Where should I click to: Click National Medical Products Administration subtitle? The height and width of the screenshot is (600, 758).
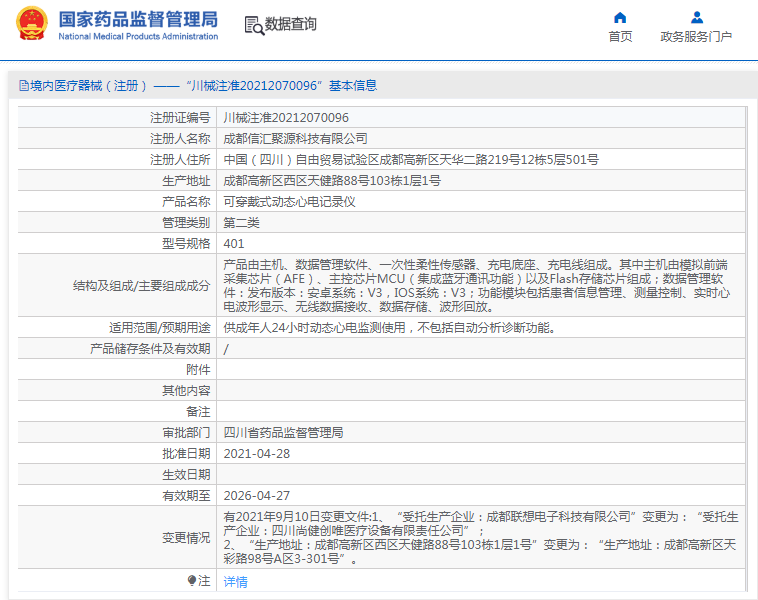pos(138,36)
